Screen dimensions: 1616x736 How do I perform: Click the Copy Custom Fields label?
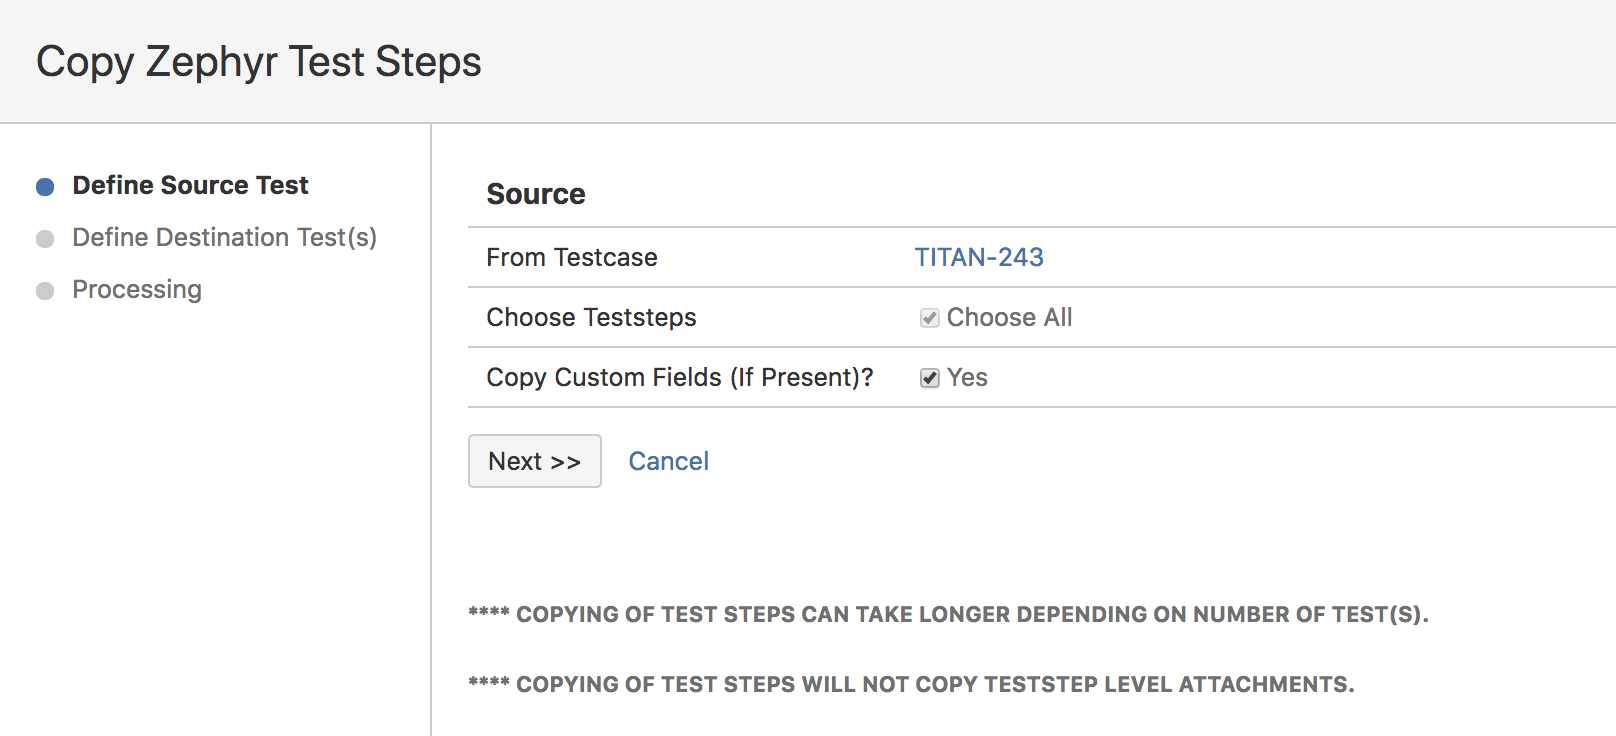pyautogui.click(x=679, y=377)
